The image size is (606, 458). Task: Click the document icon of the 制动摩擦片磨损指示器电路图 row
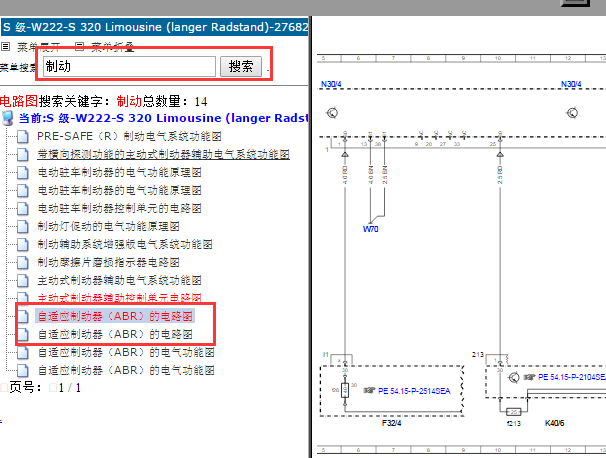(x=23, y=262)
